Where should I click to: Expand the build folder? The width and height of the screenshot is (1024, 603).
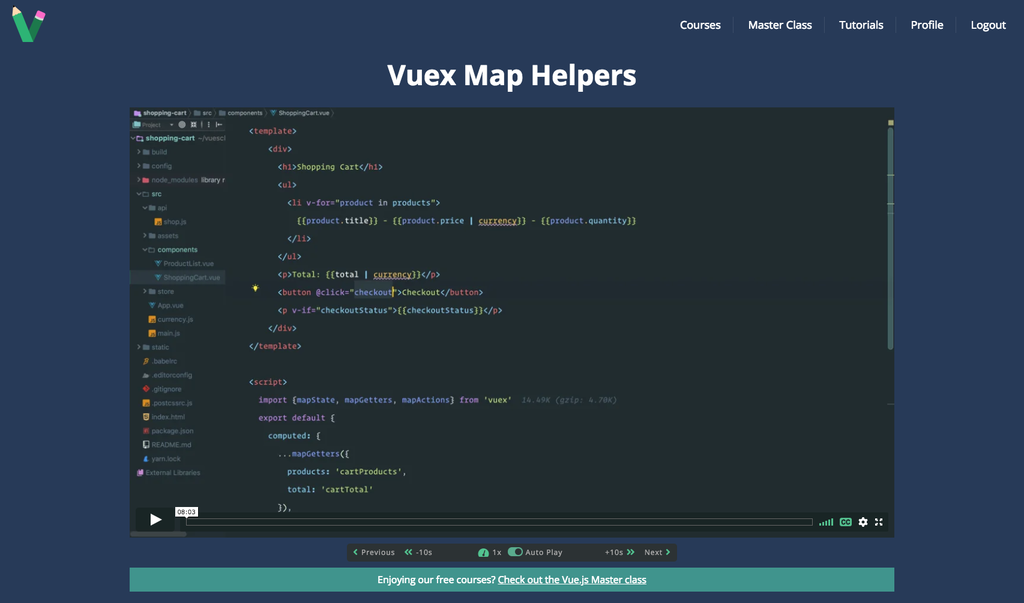pos(138,152)
